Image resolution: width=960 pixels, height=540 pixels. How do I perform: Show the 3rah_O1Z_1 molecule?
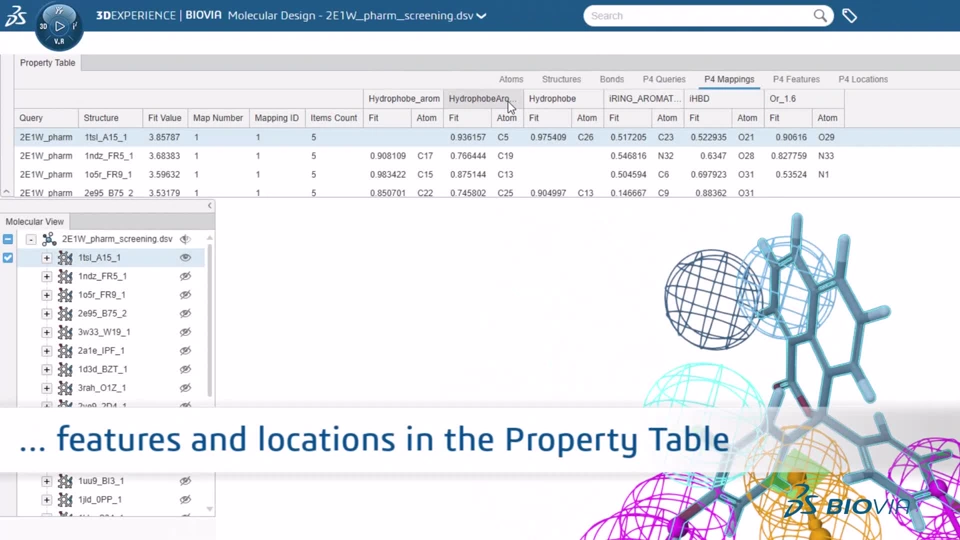point(185,388)
